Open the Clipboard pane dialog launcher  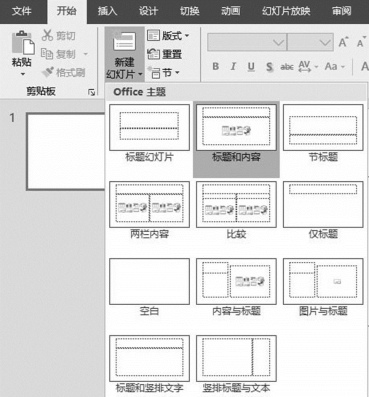(x=91, y=92)
